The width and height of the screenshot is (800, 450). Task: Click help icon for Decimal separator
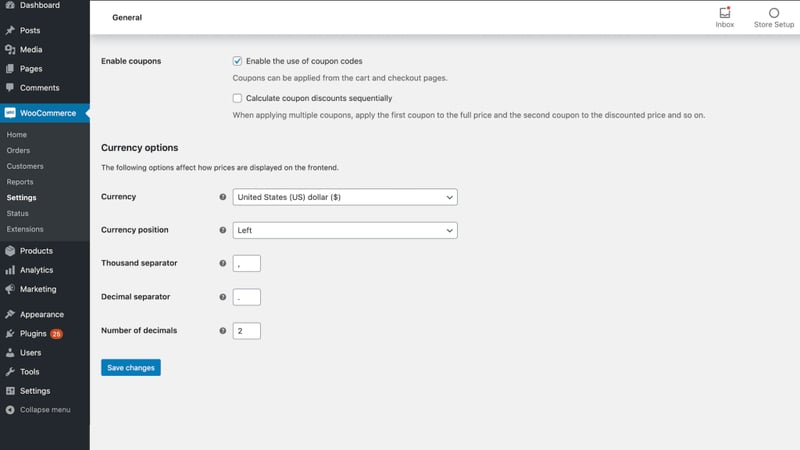tap(222, 297)
